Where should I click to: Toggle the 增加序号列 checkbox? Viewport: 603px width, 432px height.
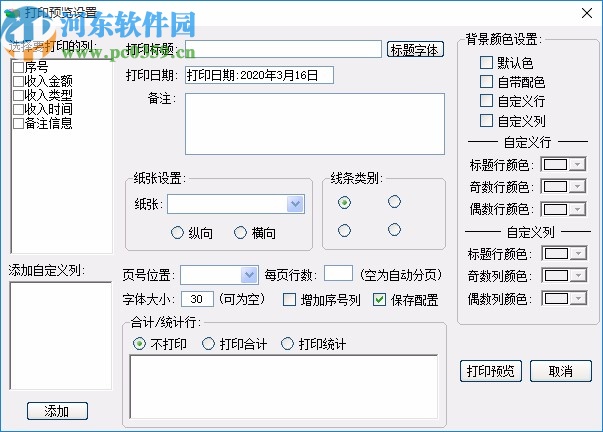(289, 300)
